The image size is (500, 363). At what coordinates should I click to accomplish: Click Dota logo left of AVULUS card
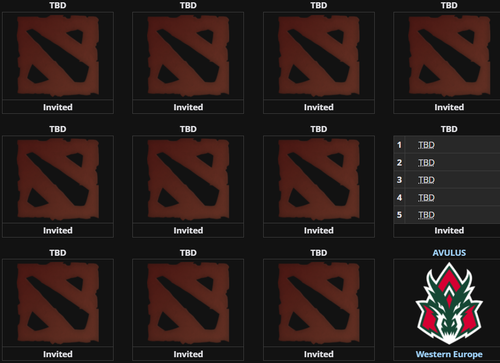coord(319,303)
